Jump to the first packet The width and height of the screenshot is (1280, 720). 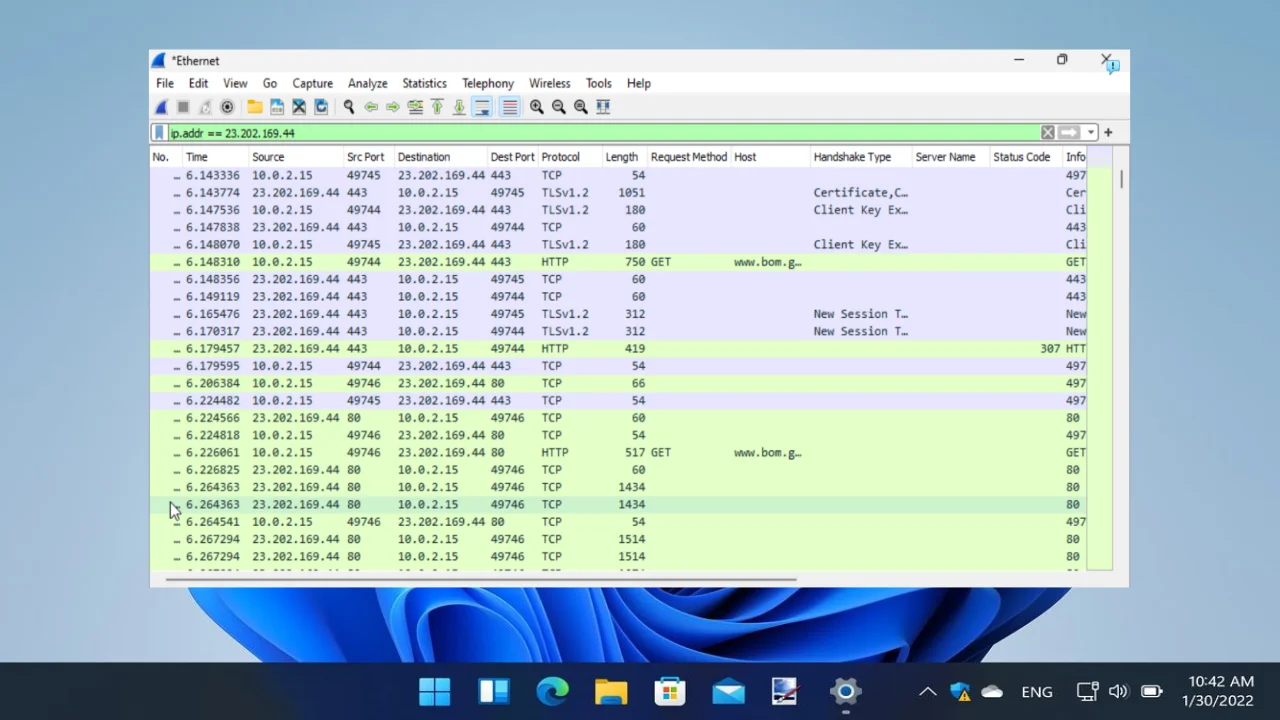click(x=437, y=107)
